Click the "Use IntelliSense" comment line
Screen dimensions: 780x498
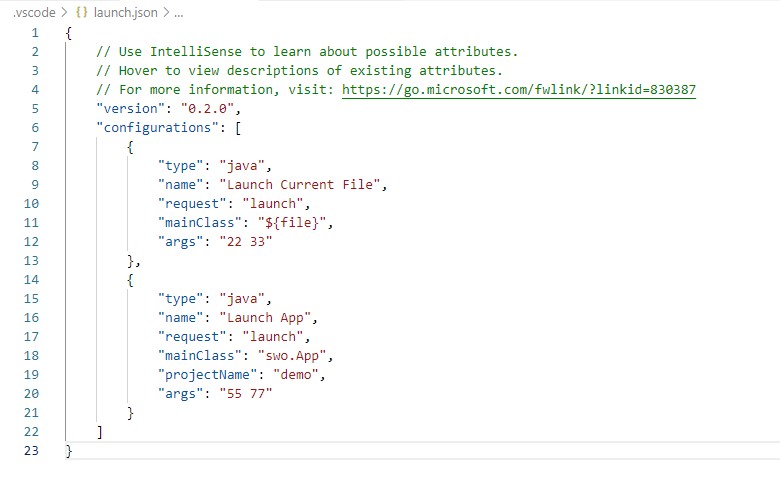[305, 52]
